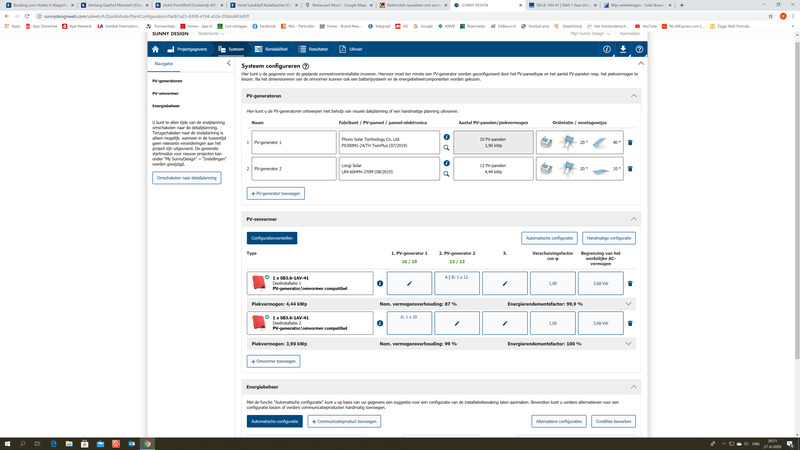Open orientation settings for PV-generator 2

pyautogui.click(x=580, y=169)
